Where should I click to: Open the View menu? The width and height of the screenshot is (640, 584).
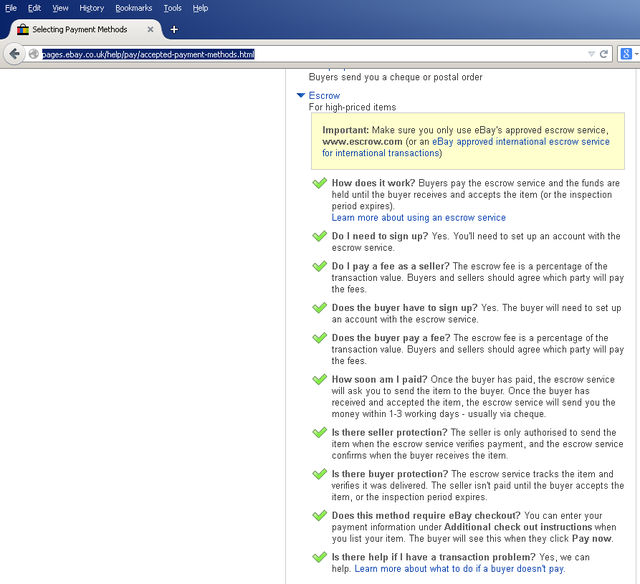60,8
